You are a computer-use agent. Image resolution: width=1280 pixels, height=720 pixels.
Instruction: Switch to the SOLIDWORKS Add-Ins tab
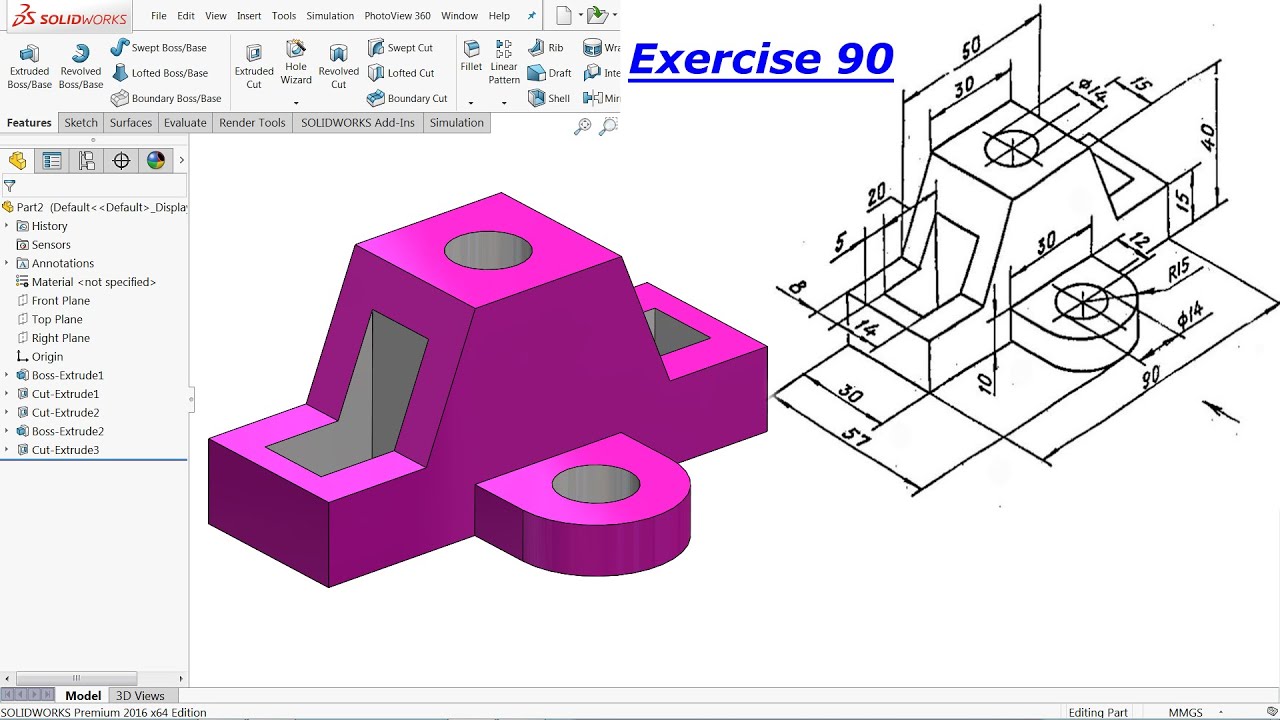358,123
